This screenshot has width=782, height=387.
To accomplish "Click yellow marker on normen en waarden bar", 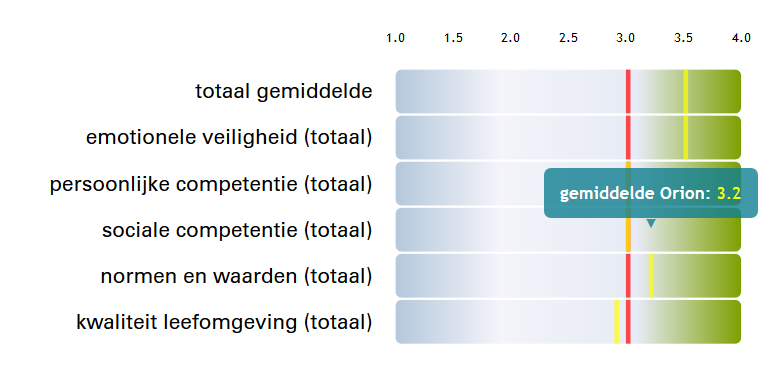I will click(651, 276).
